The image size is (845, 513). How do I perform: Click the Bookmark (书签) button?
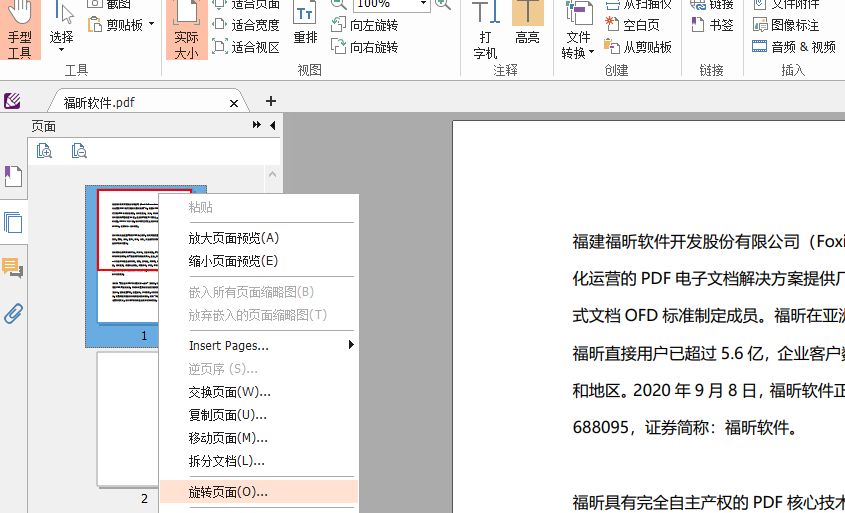(x=712, y=25)
